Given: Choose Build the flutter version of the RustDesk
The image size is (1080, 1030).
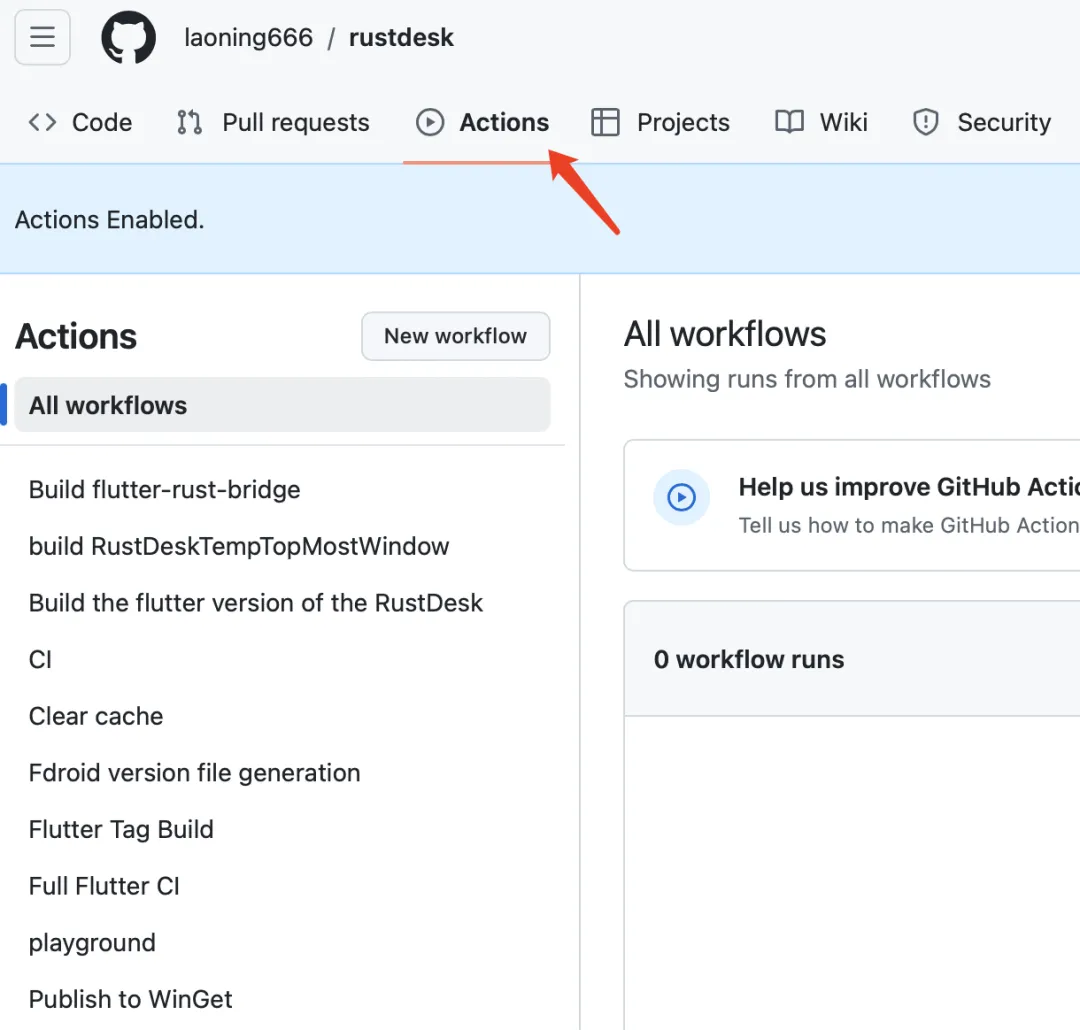Looking at the screenshot, I should [256, 603].
